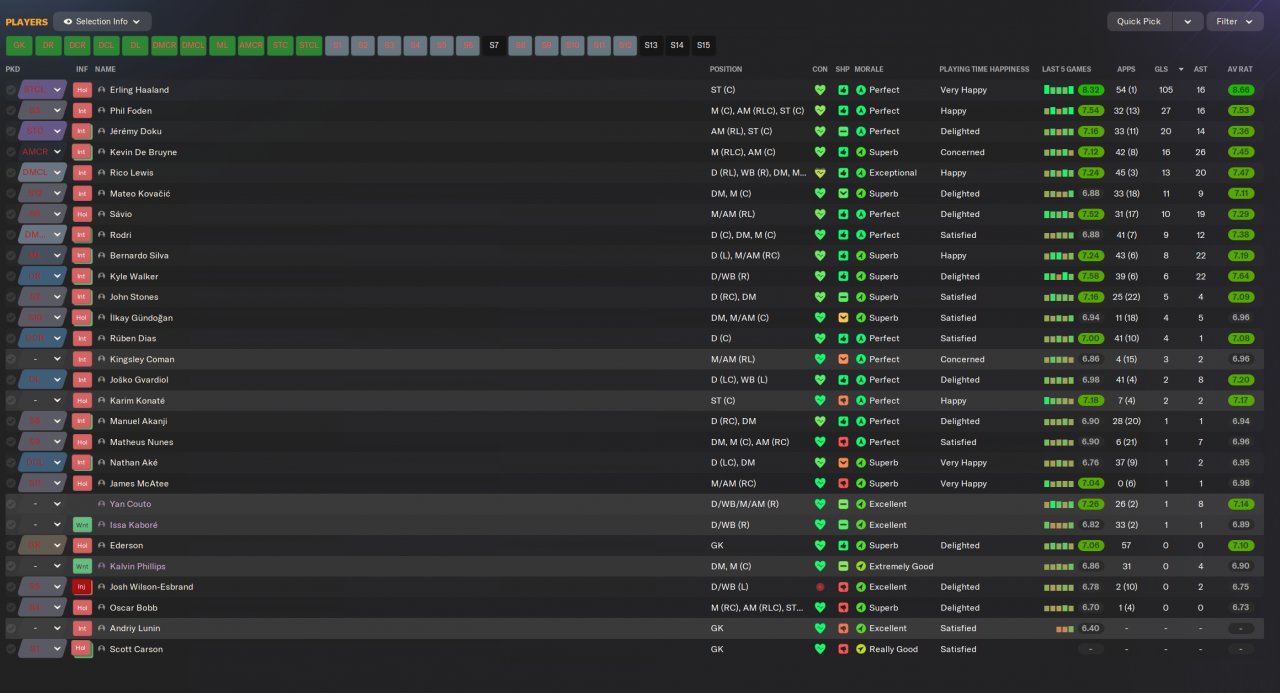Click Karim Konaté's red sharpness icon

(x=843, y=401)
